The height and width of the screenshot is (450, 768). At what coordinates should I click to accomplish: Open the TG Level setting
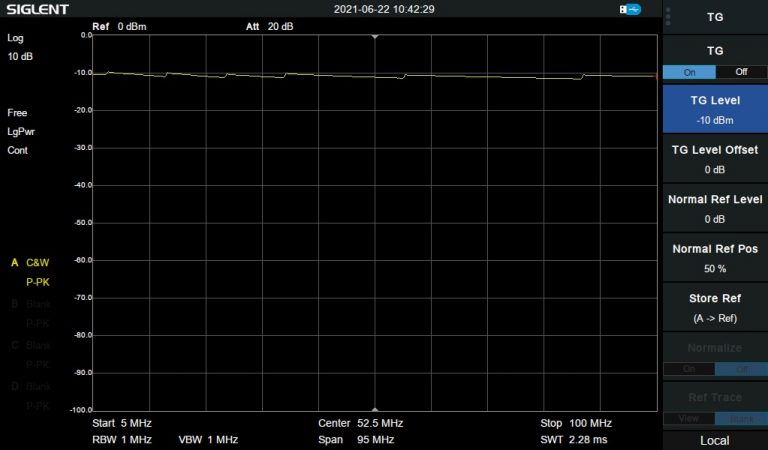(x=715, y=109)
